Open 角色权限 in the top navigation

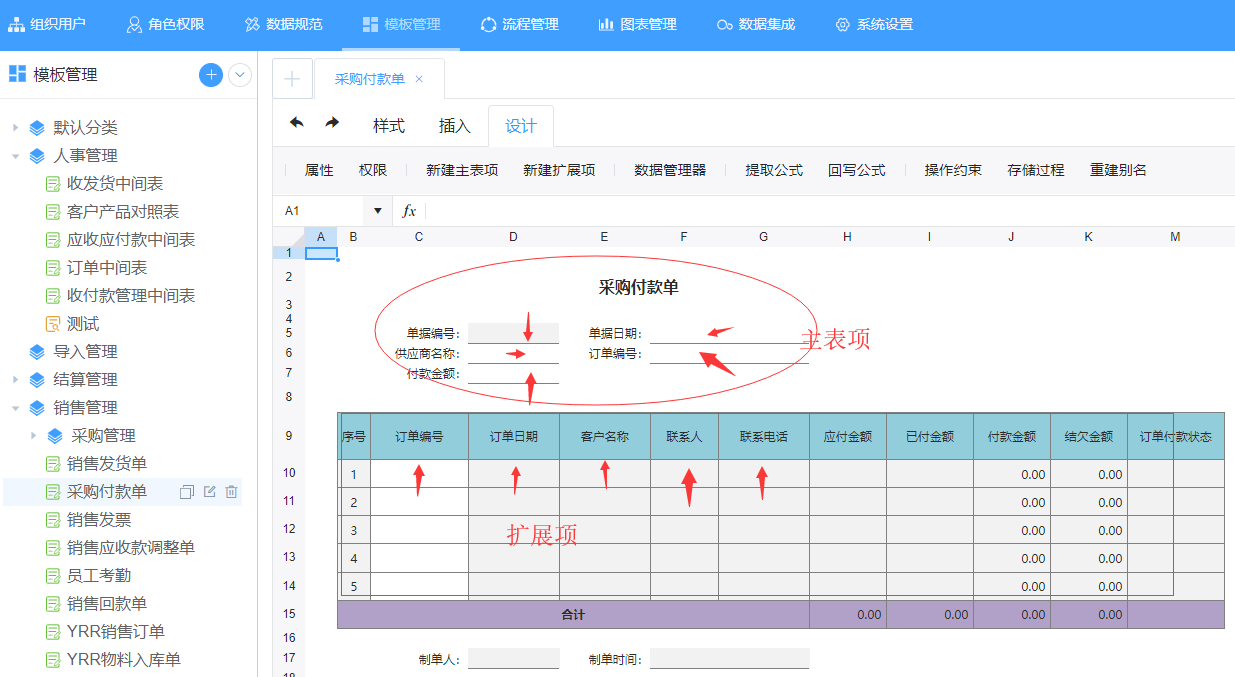(165, 24)
